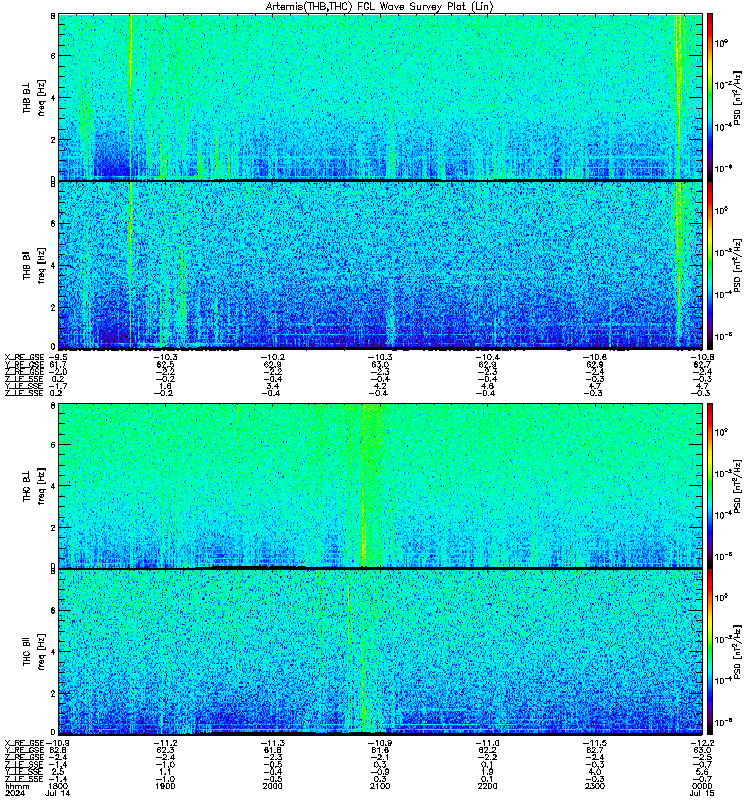The image size is (750, 800).
Task: Click the 'hhmm' time format label
Action: pyautogui.click(x=17, y=786)
